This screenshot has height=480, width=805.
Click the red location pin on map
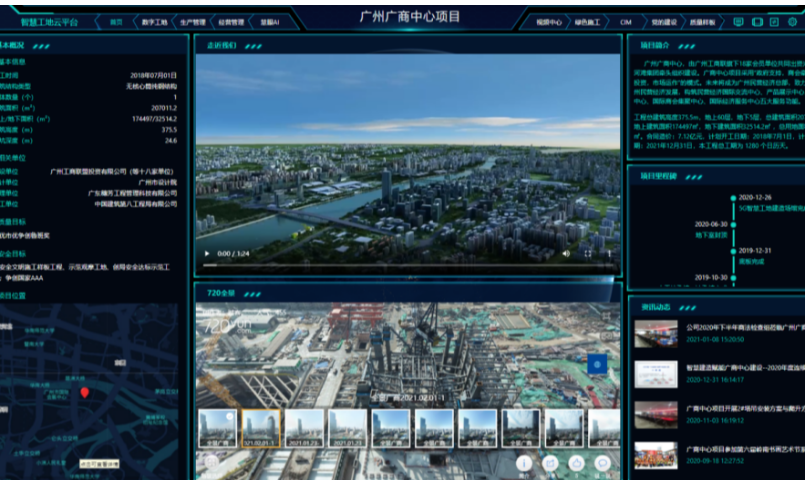pyautogui.click(x=85, y=393)
